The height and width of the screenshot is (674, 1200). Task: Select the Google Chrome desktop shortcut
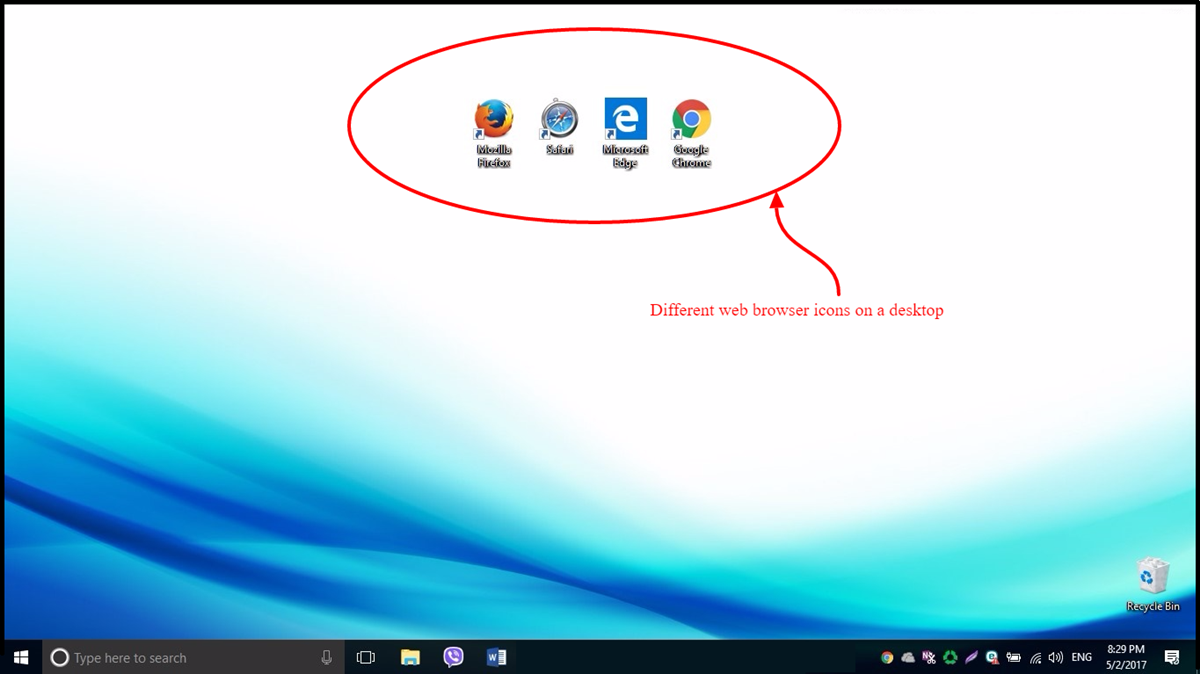pyautogui.click(x=691, y=132)
